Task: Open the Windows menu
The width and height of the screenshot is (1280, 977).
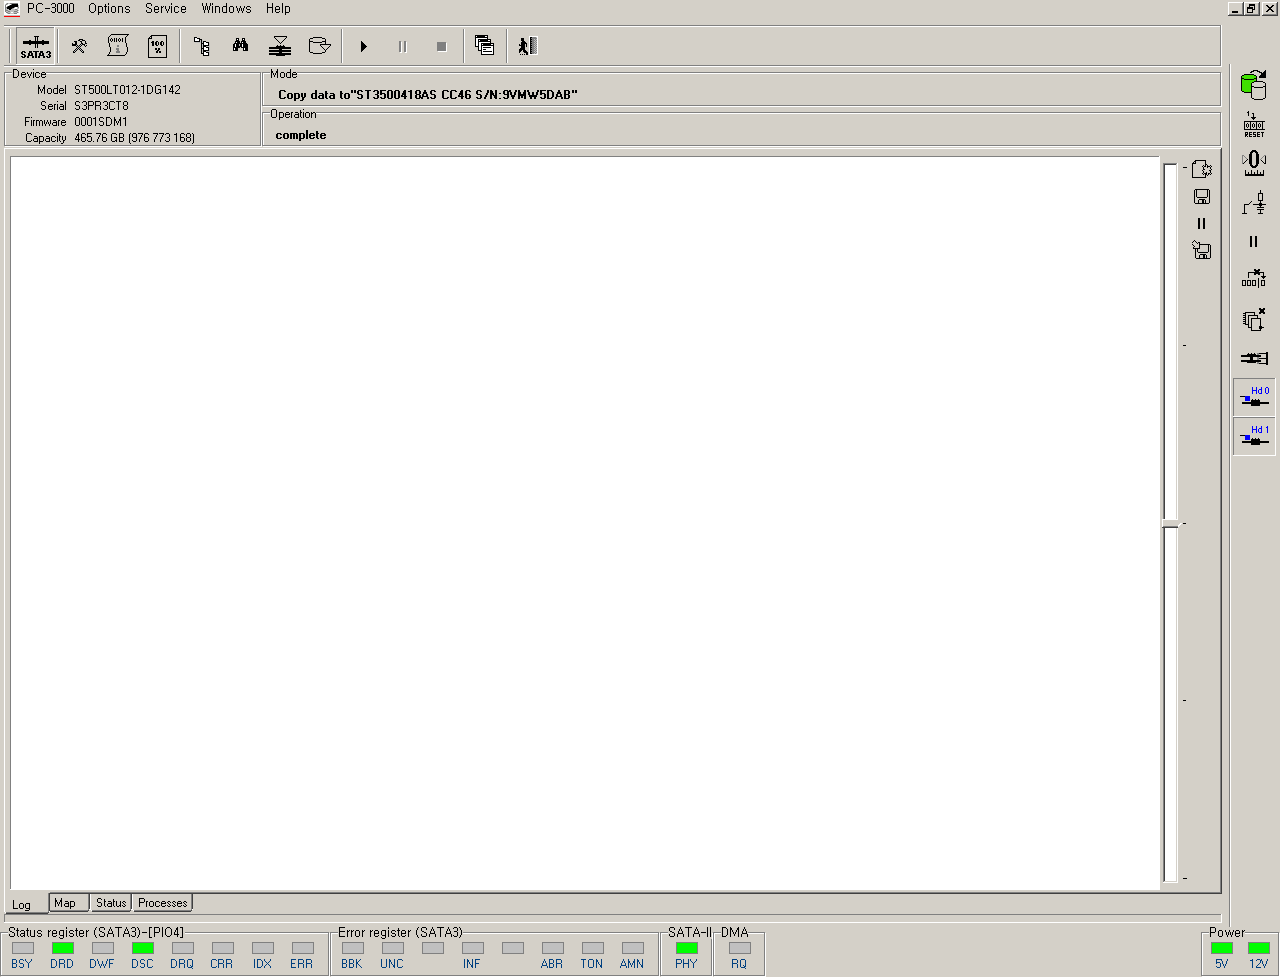Action: pos(226,9)
